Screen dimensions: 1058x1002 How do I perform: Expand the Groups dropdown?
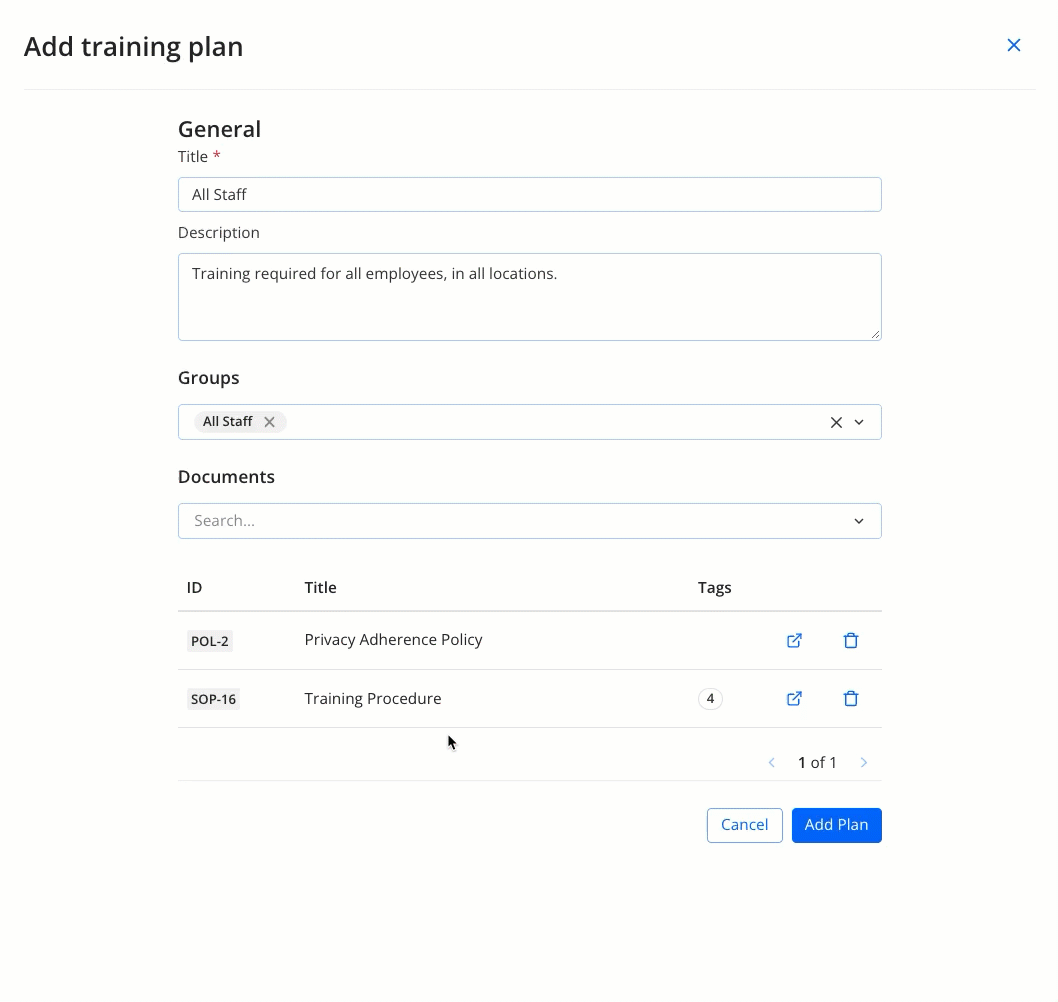point(860,421)
